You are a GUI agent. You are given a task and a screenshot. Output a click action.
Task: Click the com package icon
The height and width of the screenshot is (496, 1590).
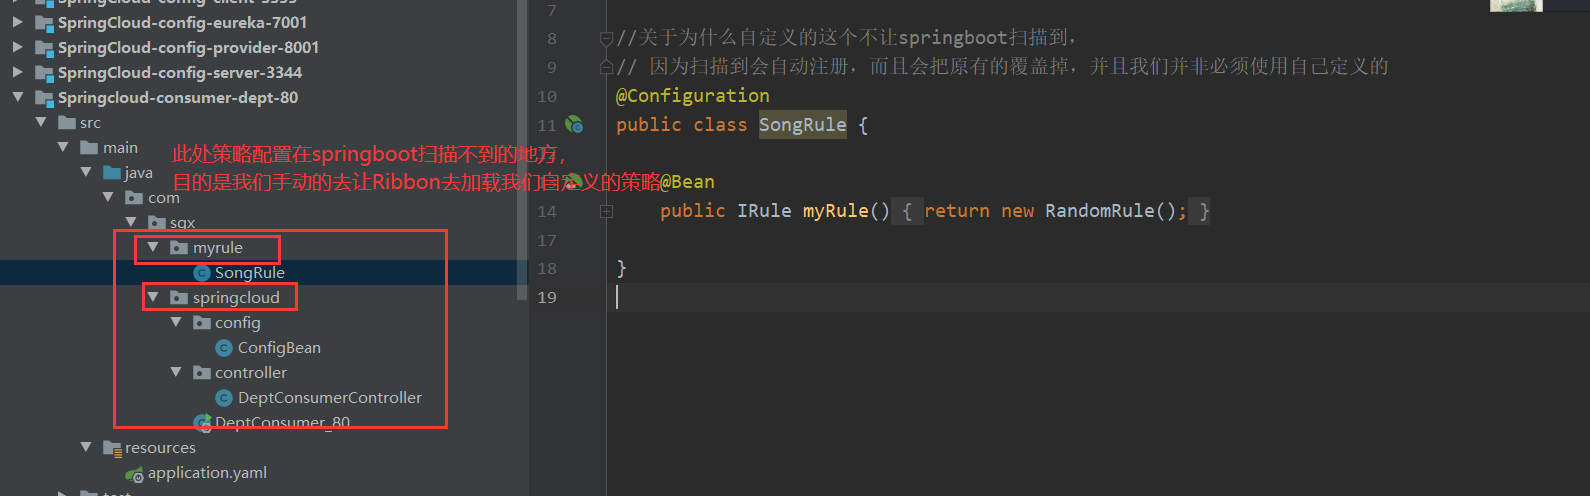pyautogui.click(x=134, y=197)
